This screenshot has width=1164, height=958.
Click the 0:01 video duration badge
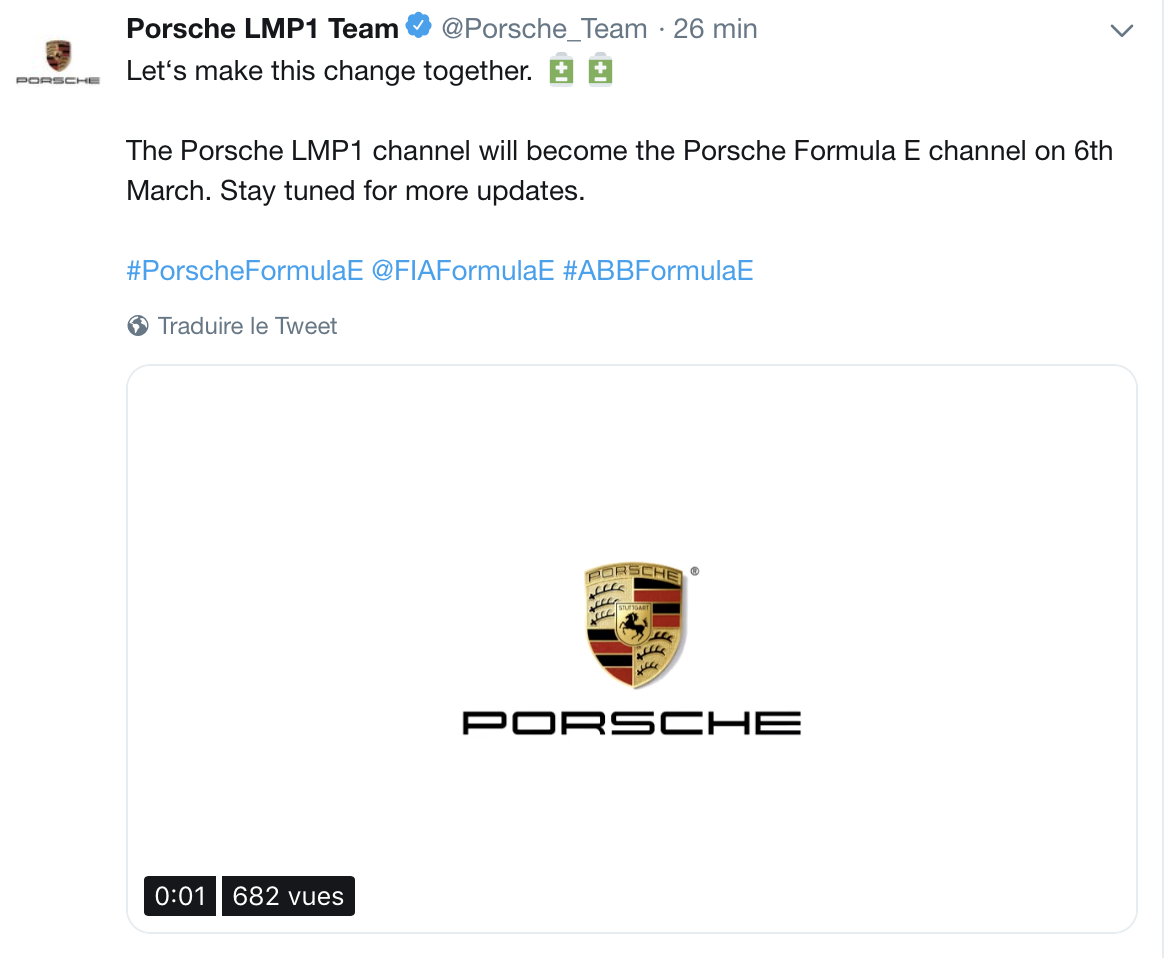click(x=180, y=896)
